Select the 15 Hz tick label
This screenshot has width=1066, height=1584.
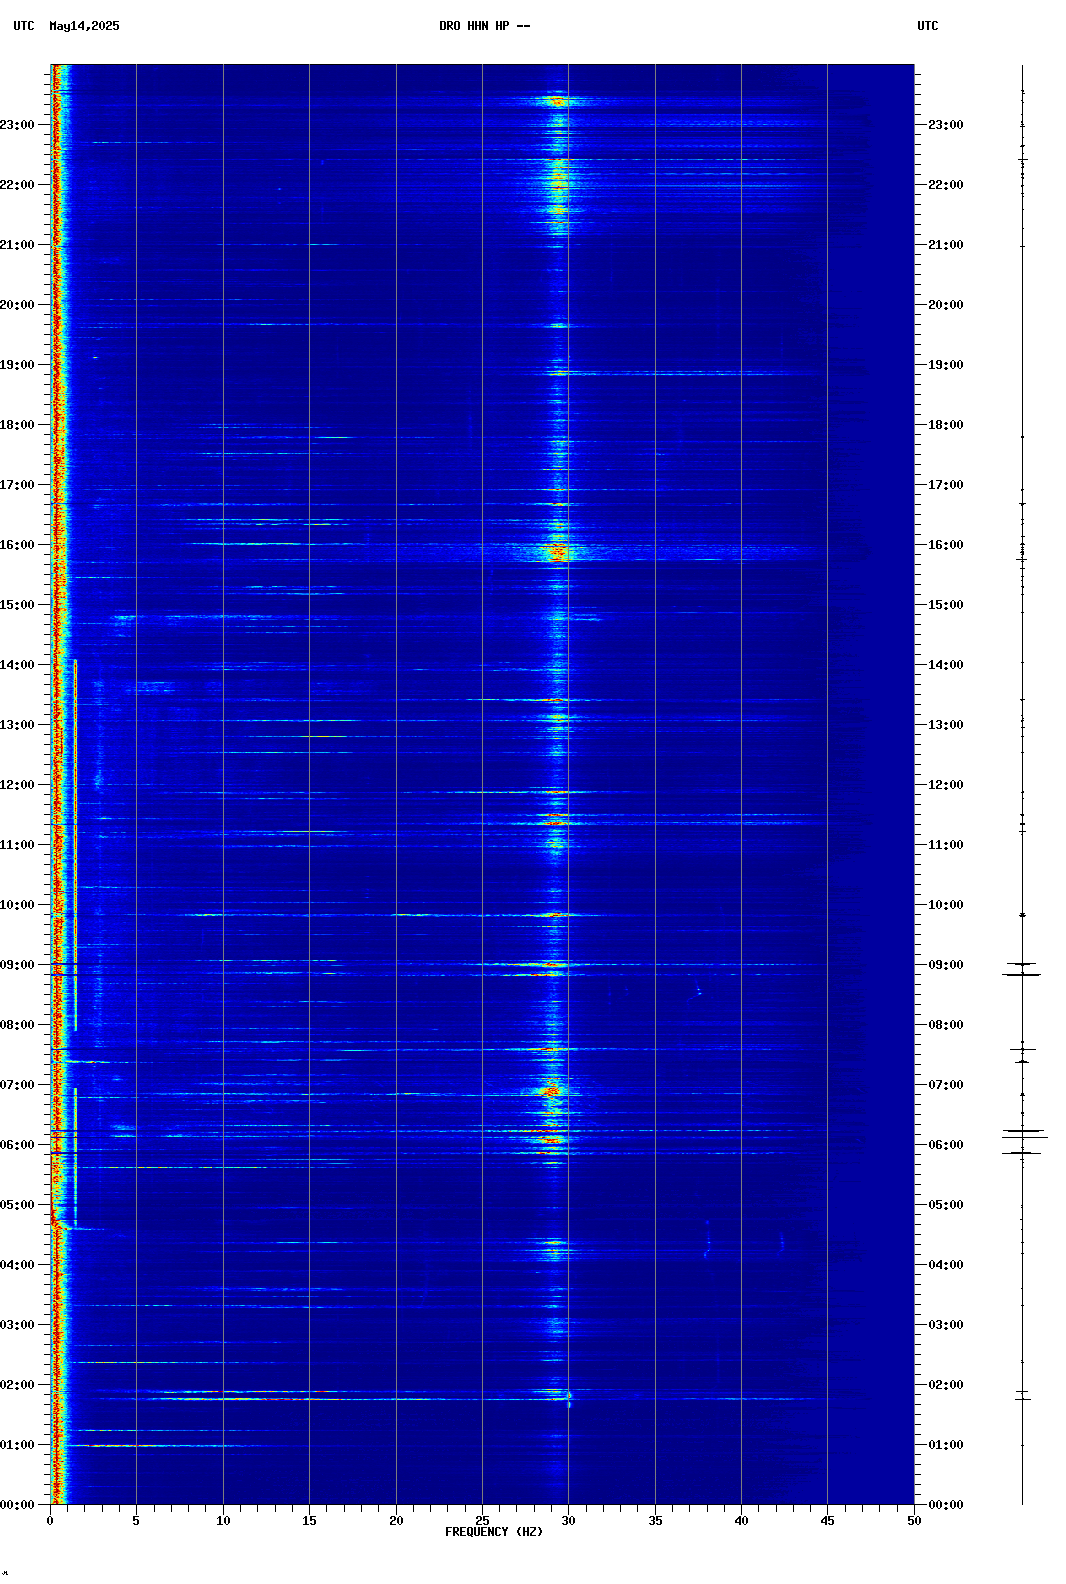pos(309,1521)
